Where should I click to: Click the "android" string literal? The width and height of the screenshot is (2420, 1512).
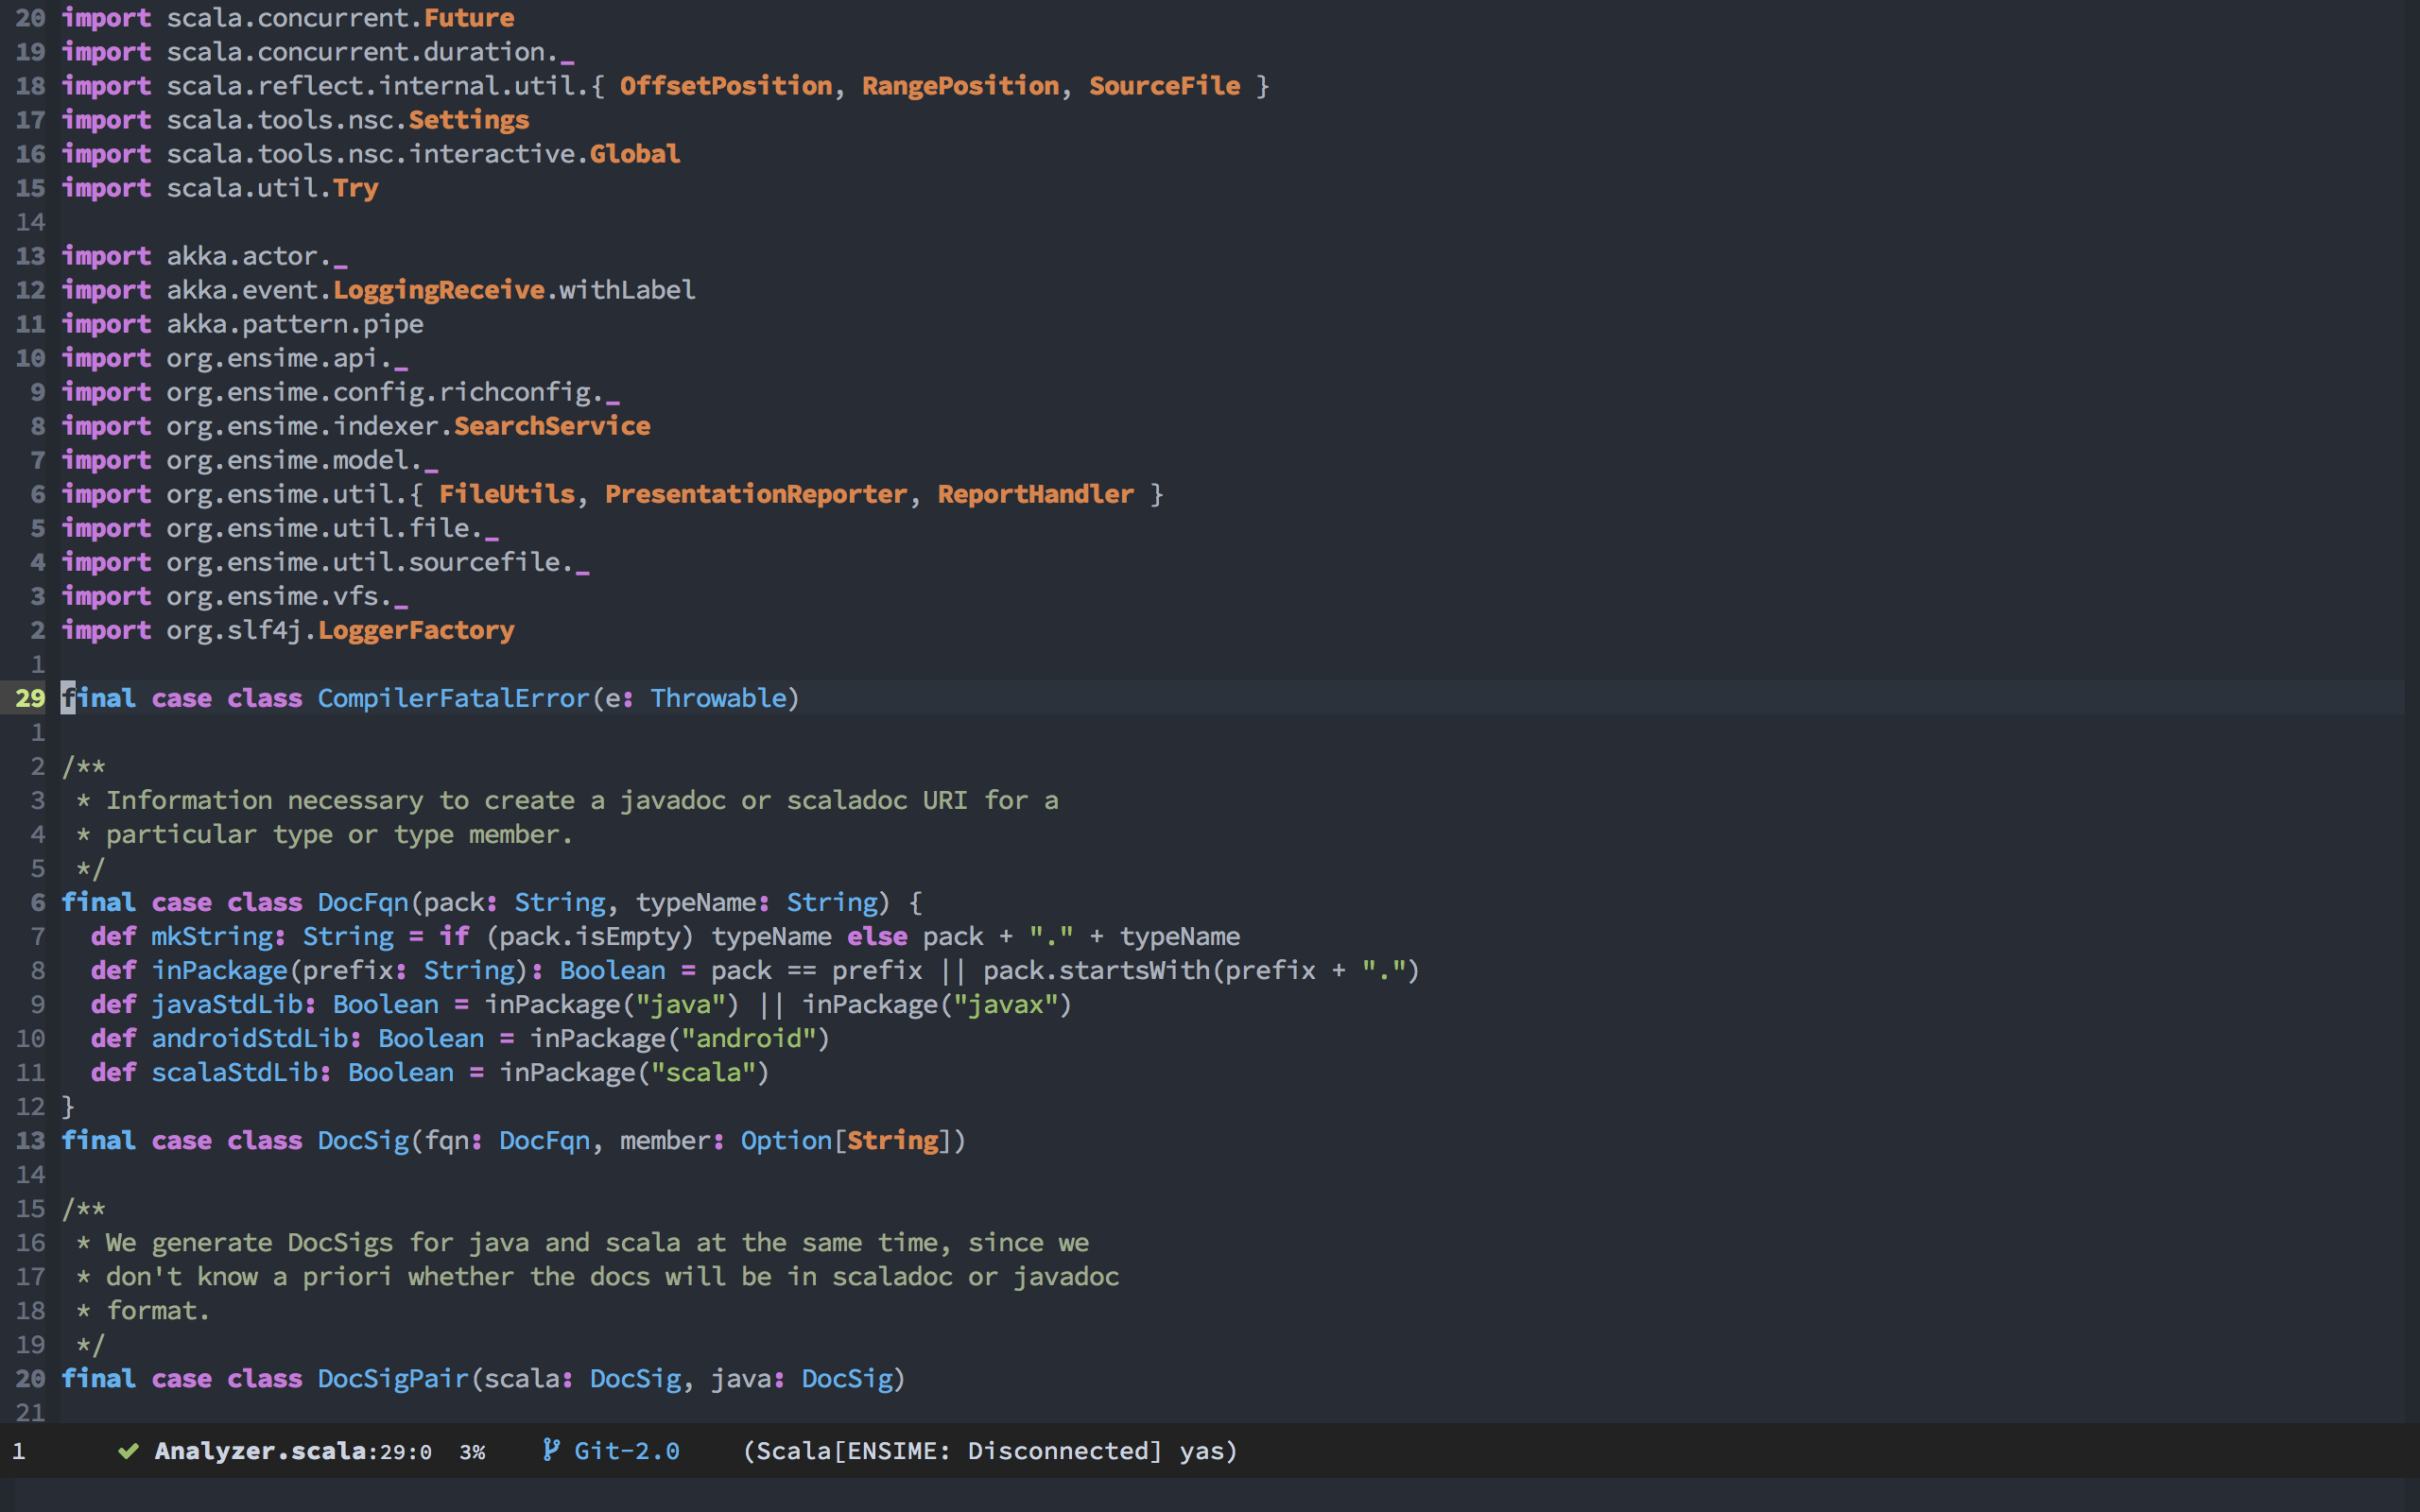pos(749,1038)
